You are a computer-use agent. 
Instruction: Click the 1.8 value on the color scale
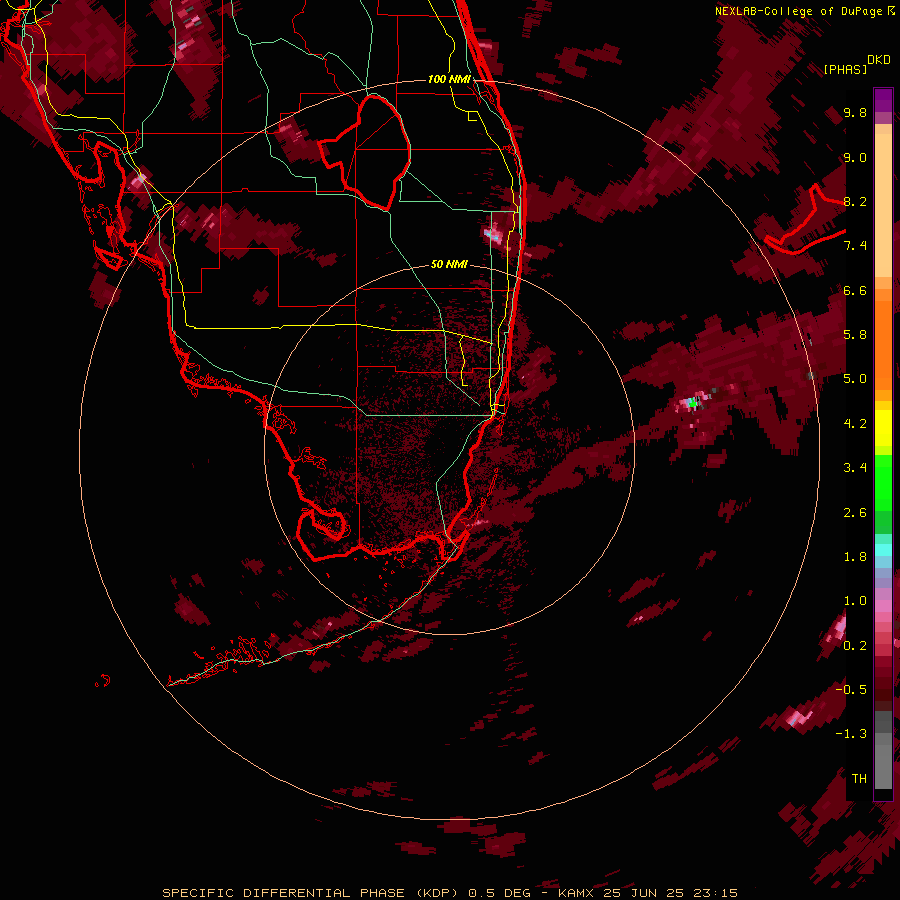(x=855, y=557)
